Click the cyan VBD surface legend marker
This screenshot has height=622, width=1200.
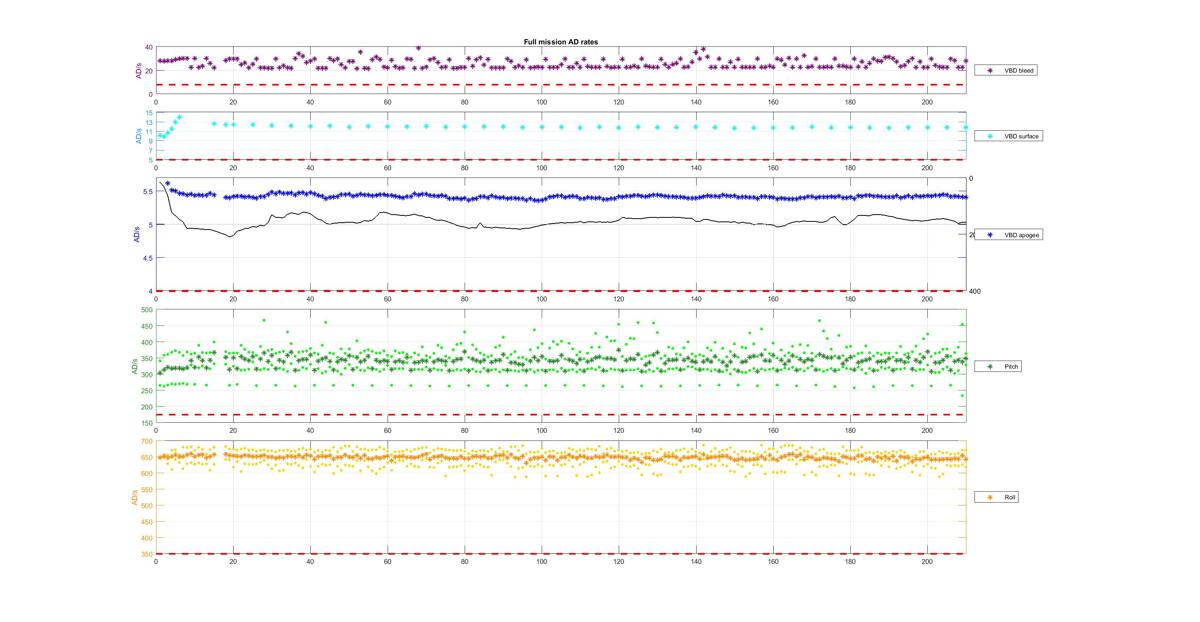pos(990,135)
